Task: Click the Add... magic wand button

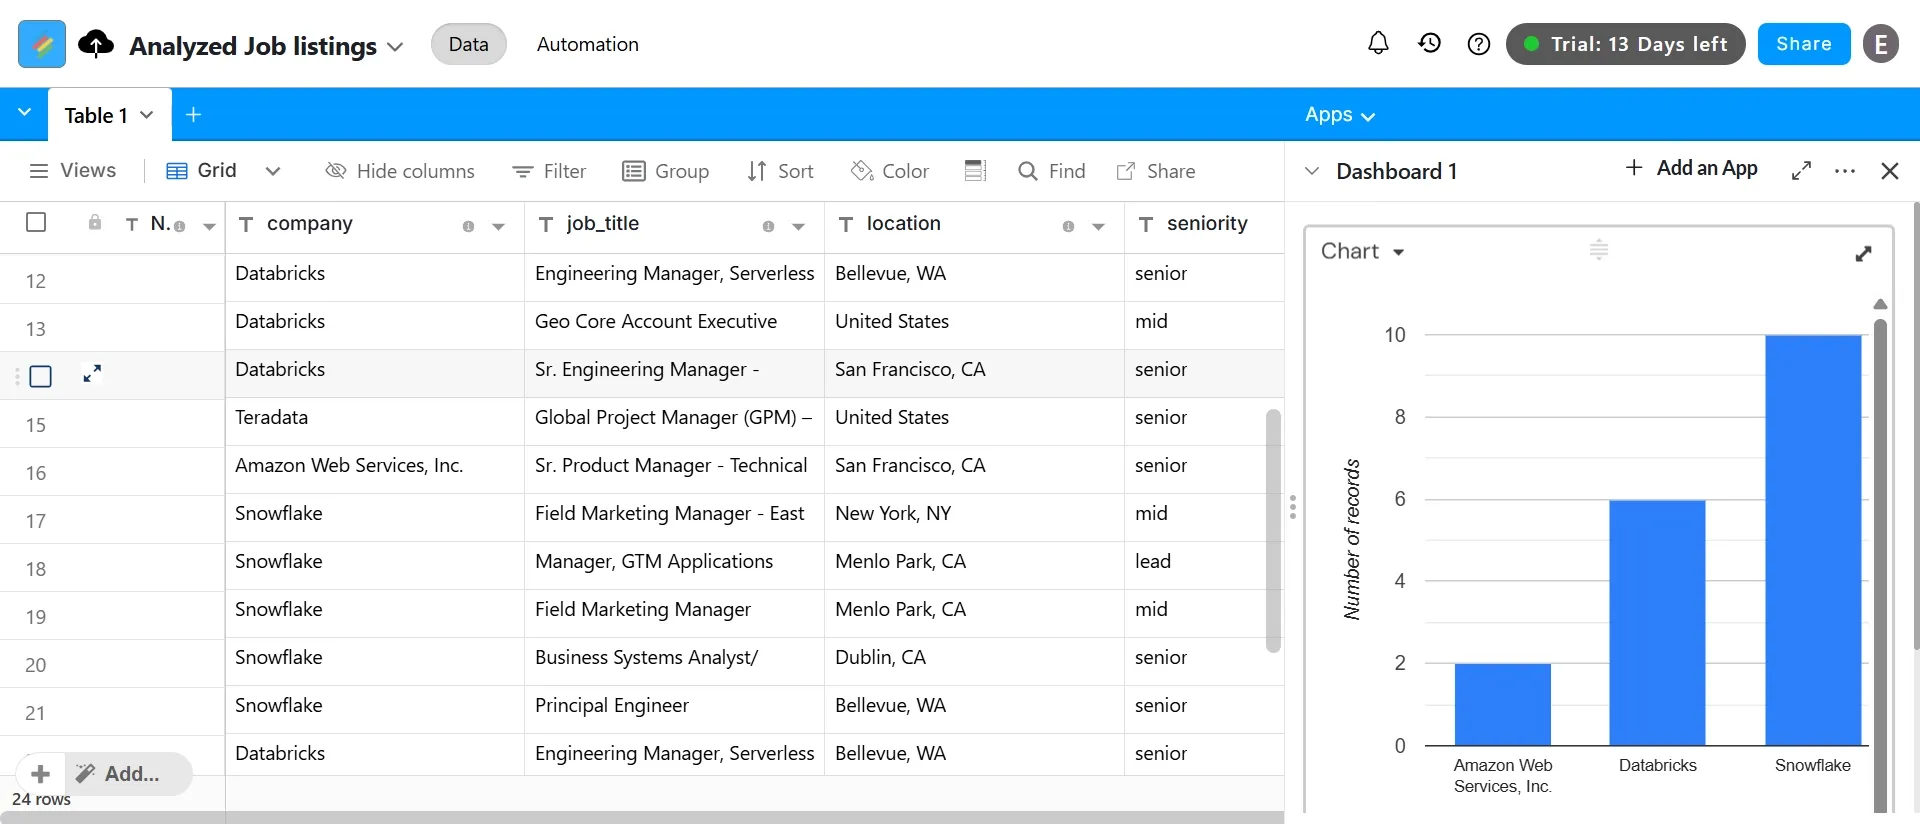Action: tap(129, 774)
